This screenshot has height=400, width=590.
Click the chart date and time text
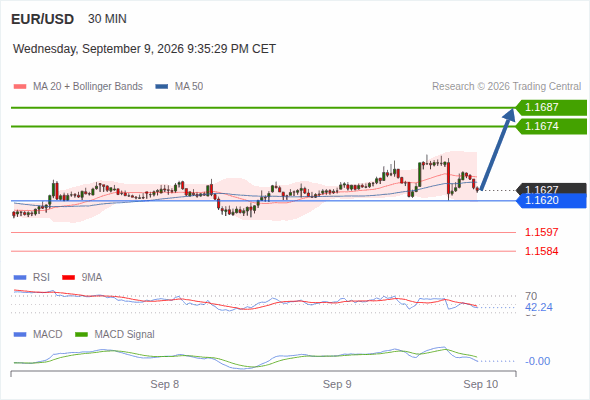[x=144, y=49]
